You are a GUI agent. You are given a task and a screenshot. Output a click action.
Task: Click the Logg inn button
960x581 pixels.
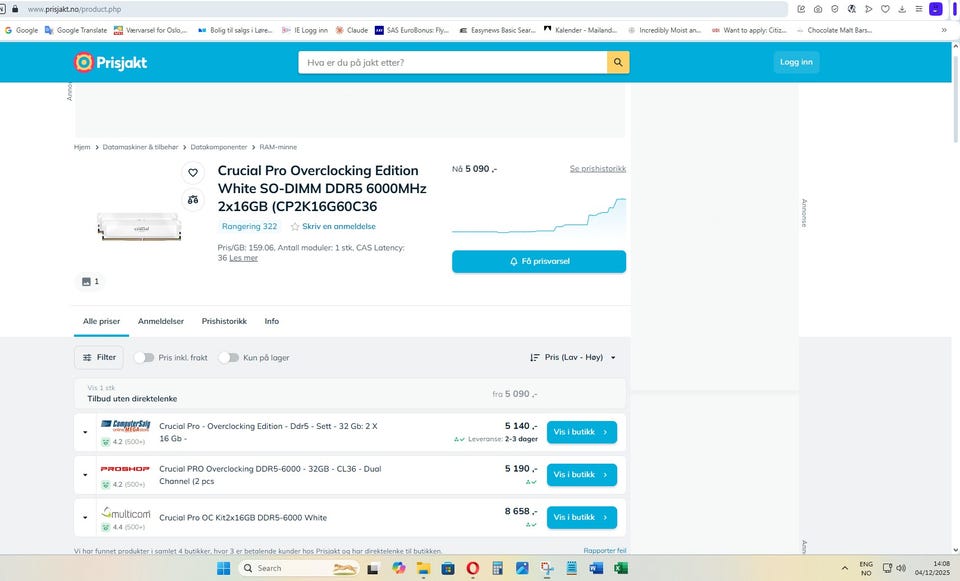point(796,62)
